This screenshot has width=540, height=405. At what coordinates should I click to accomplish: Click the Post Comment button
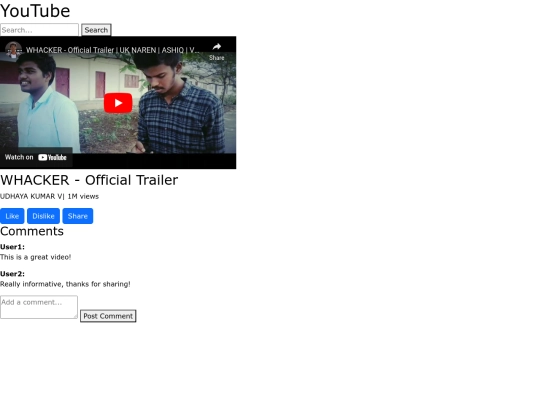tap(108, 316)
